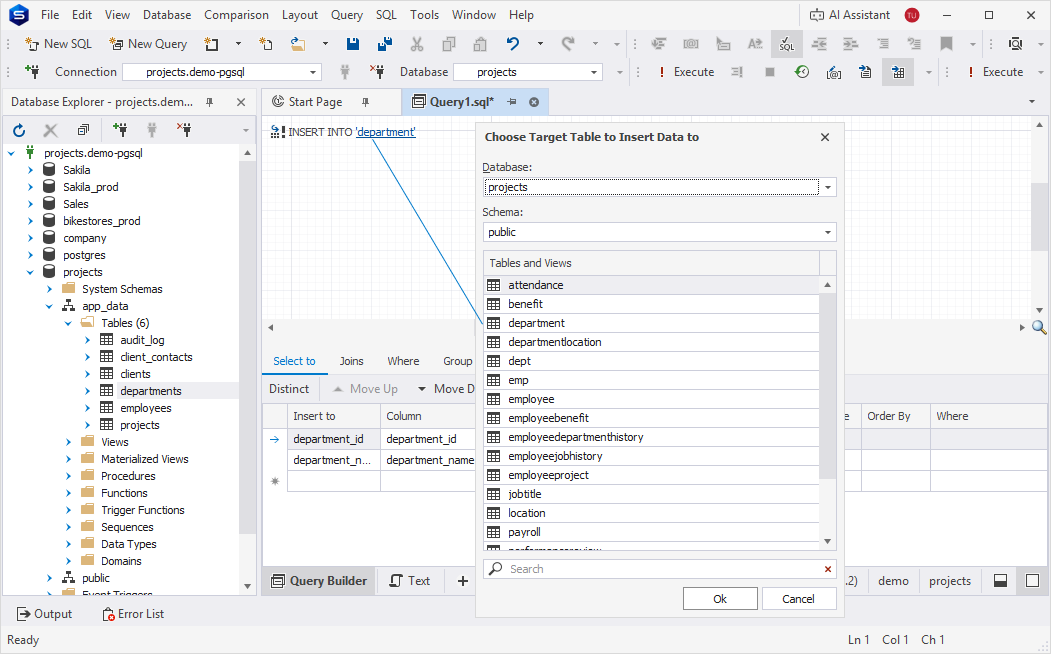Collapse the projects database node
This screenshot has width=1051, height=654.
pos(30,272)
